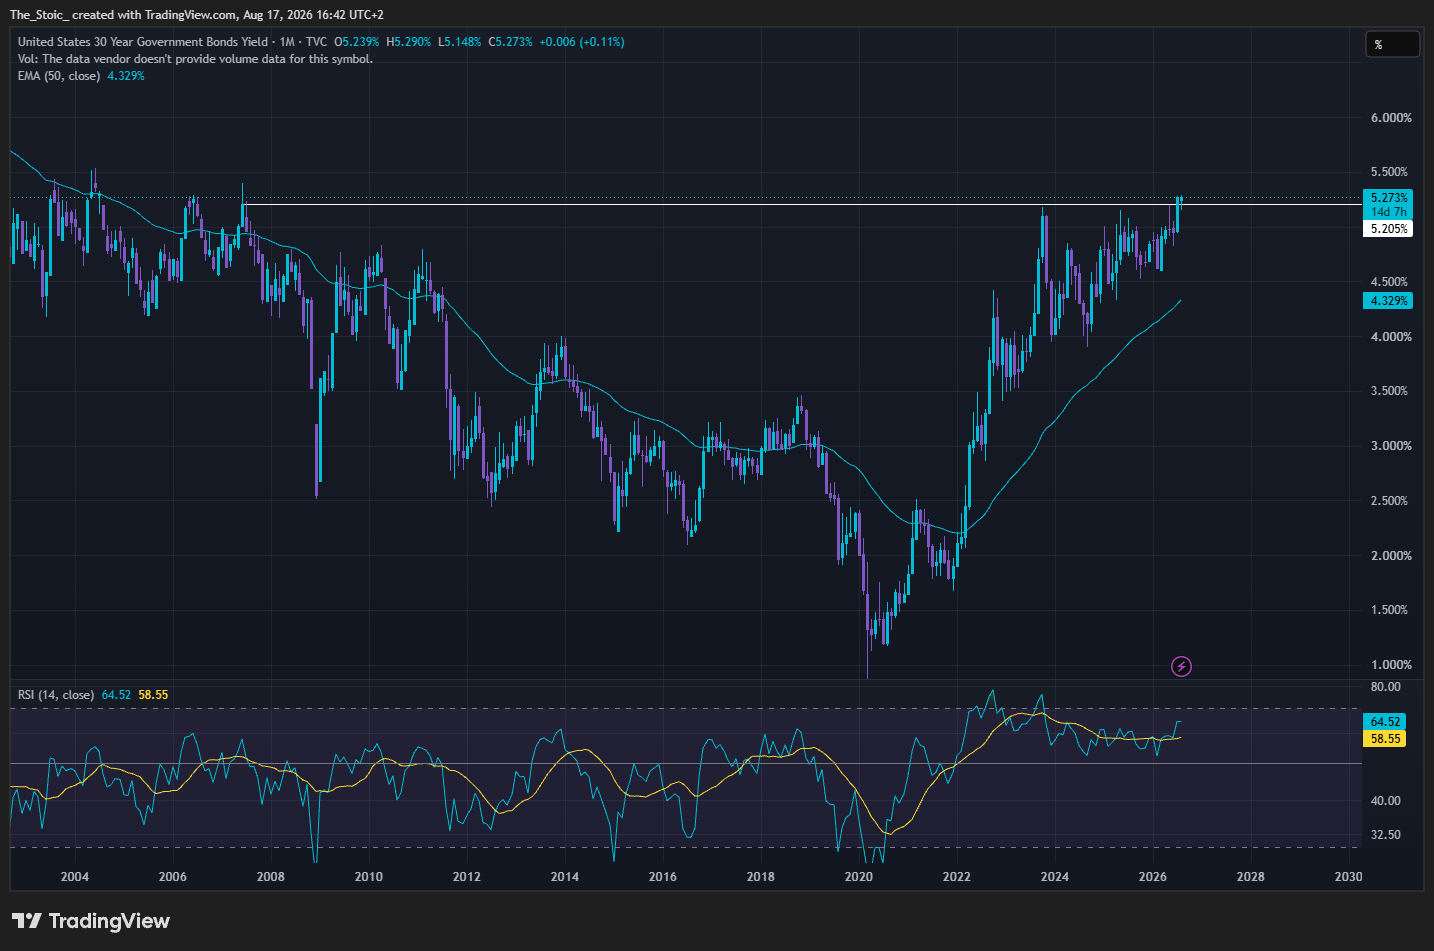Click the 2022 label on the time axis
This screenshot has width=1434, height=951.
(957, 877)
